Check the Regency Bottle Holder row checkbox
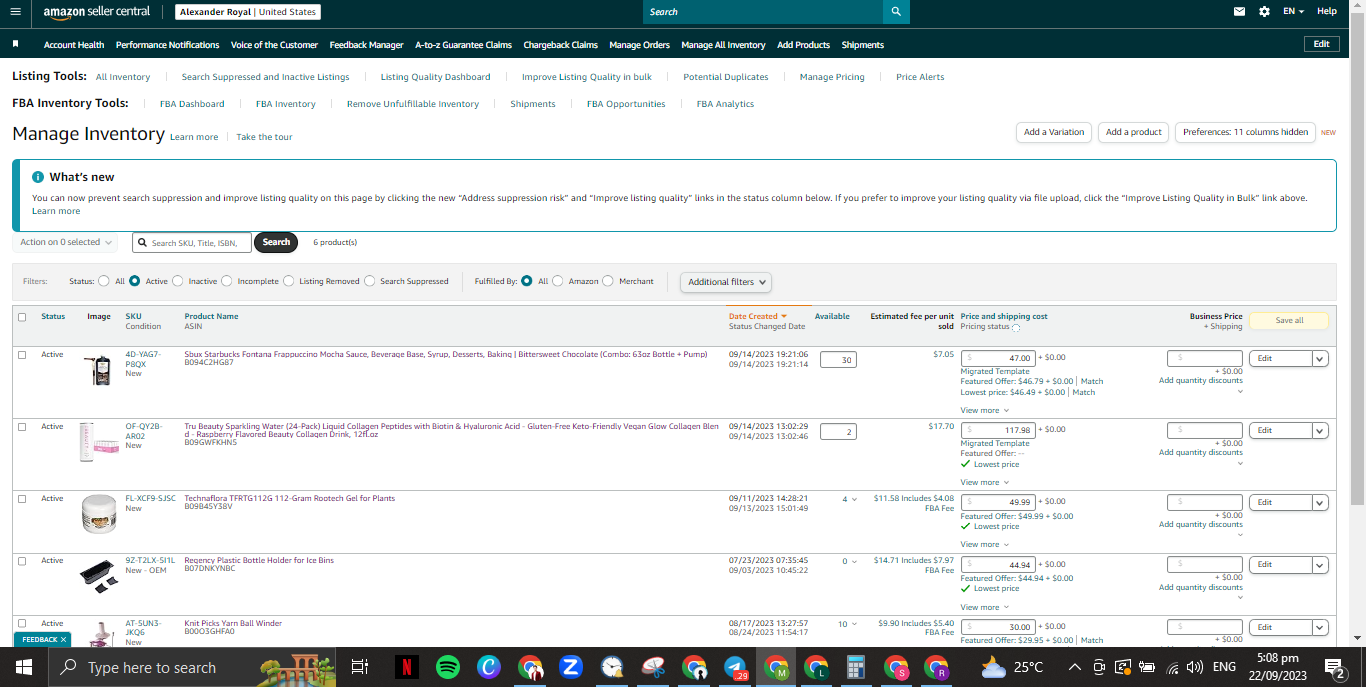This screenshot has height=687, width=1366. [x=22, y=561]
